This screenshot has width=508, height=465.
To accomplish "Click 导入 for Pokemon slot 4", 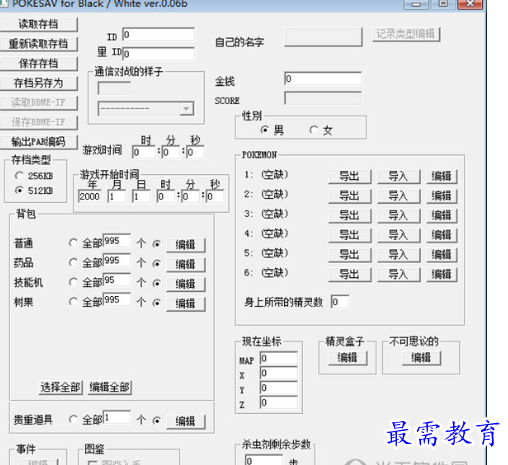I will (399, 235).
